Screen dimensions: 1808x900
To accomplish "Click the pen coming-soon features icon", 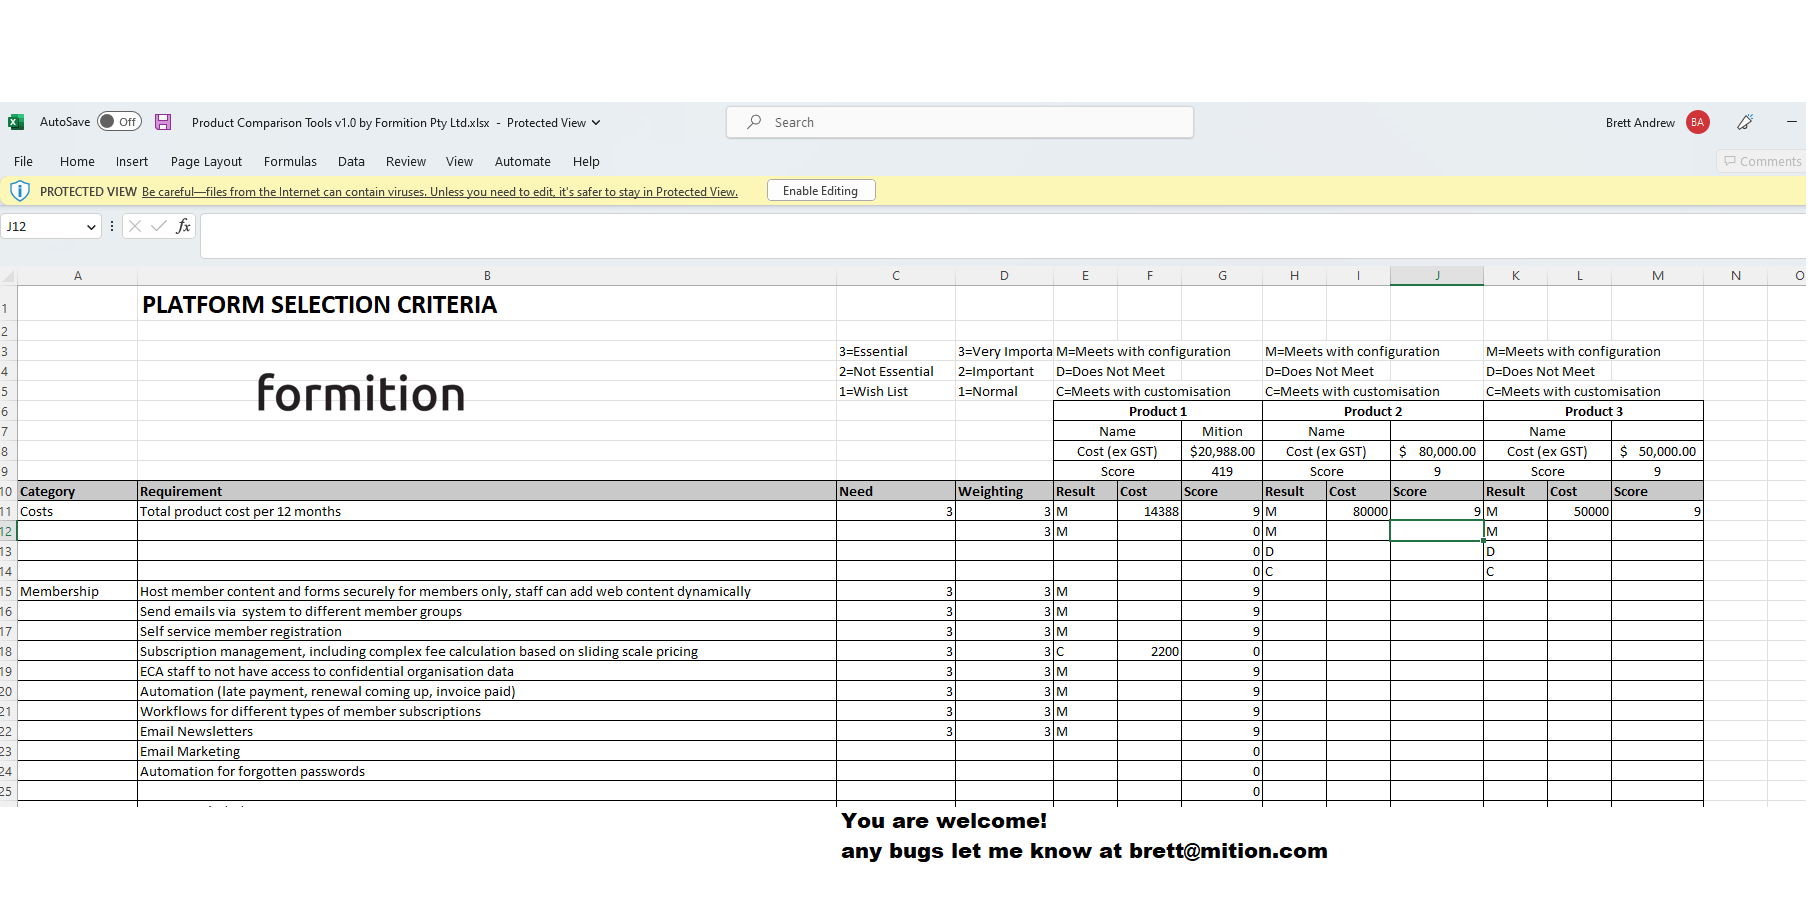I will pos(1745,122).
